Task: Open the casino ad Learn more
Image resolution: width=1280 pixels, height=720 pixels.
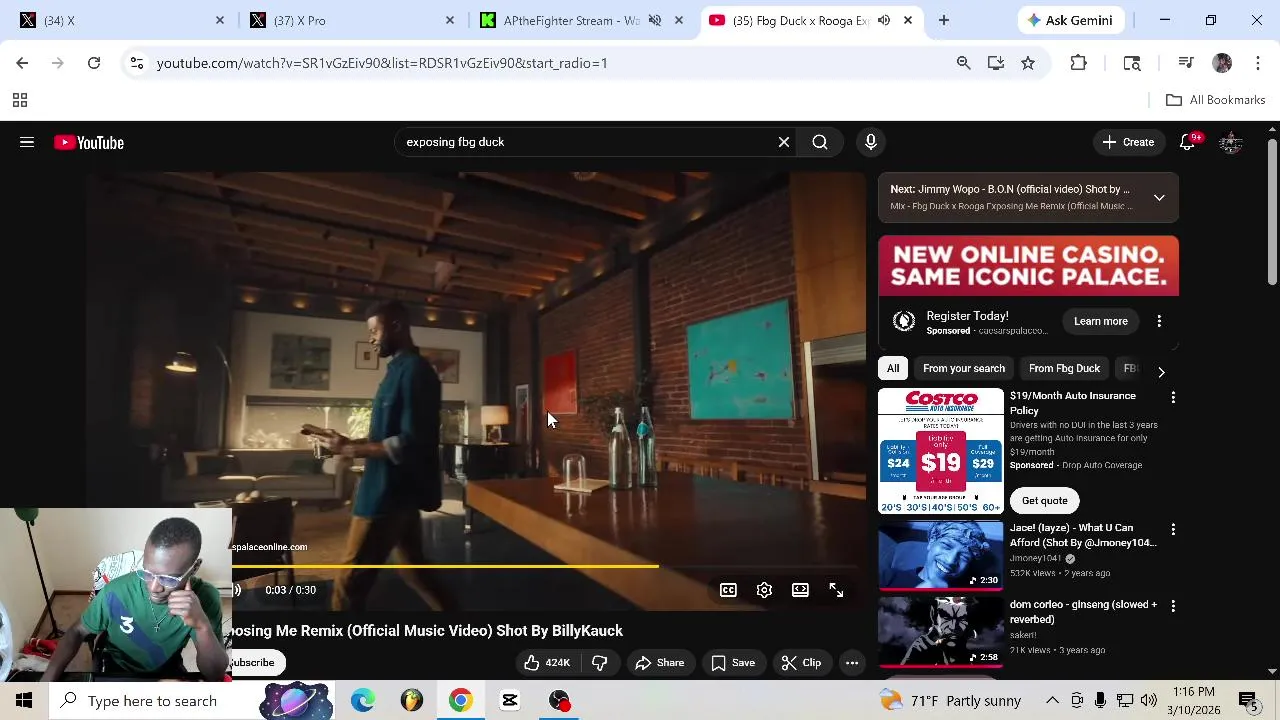Action: (1101, 321)
